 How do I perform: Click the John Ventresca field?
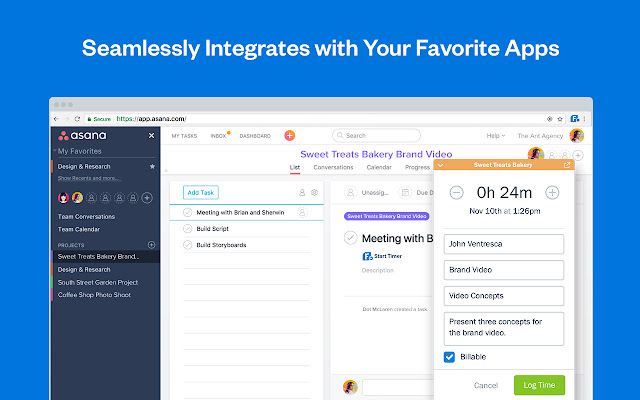(x=504, y=244)
